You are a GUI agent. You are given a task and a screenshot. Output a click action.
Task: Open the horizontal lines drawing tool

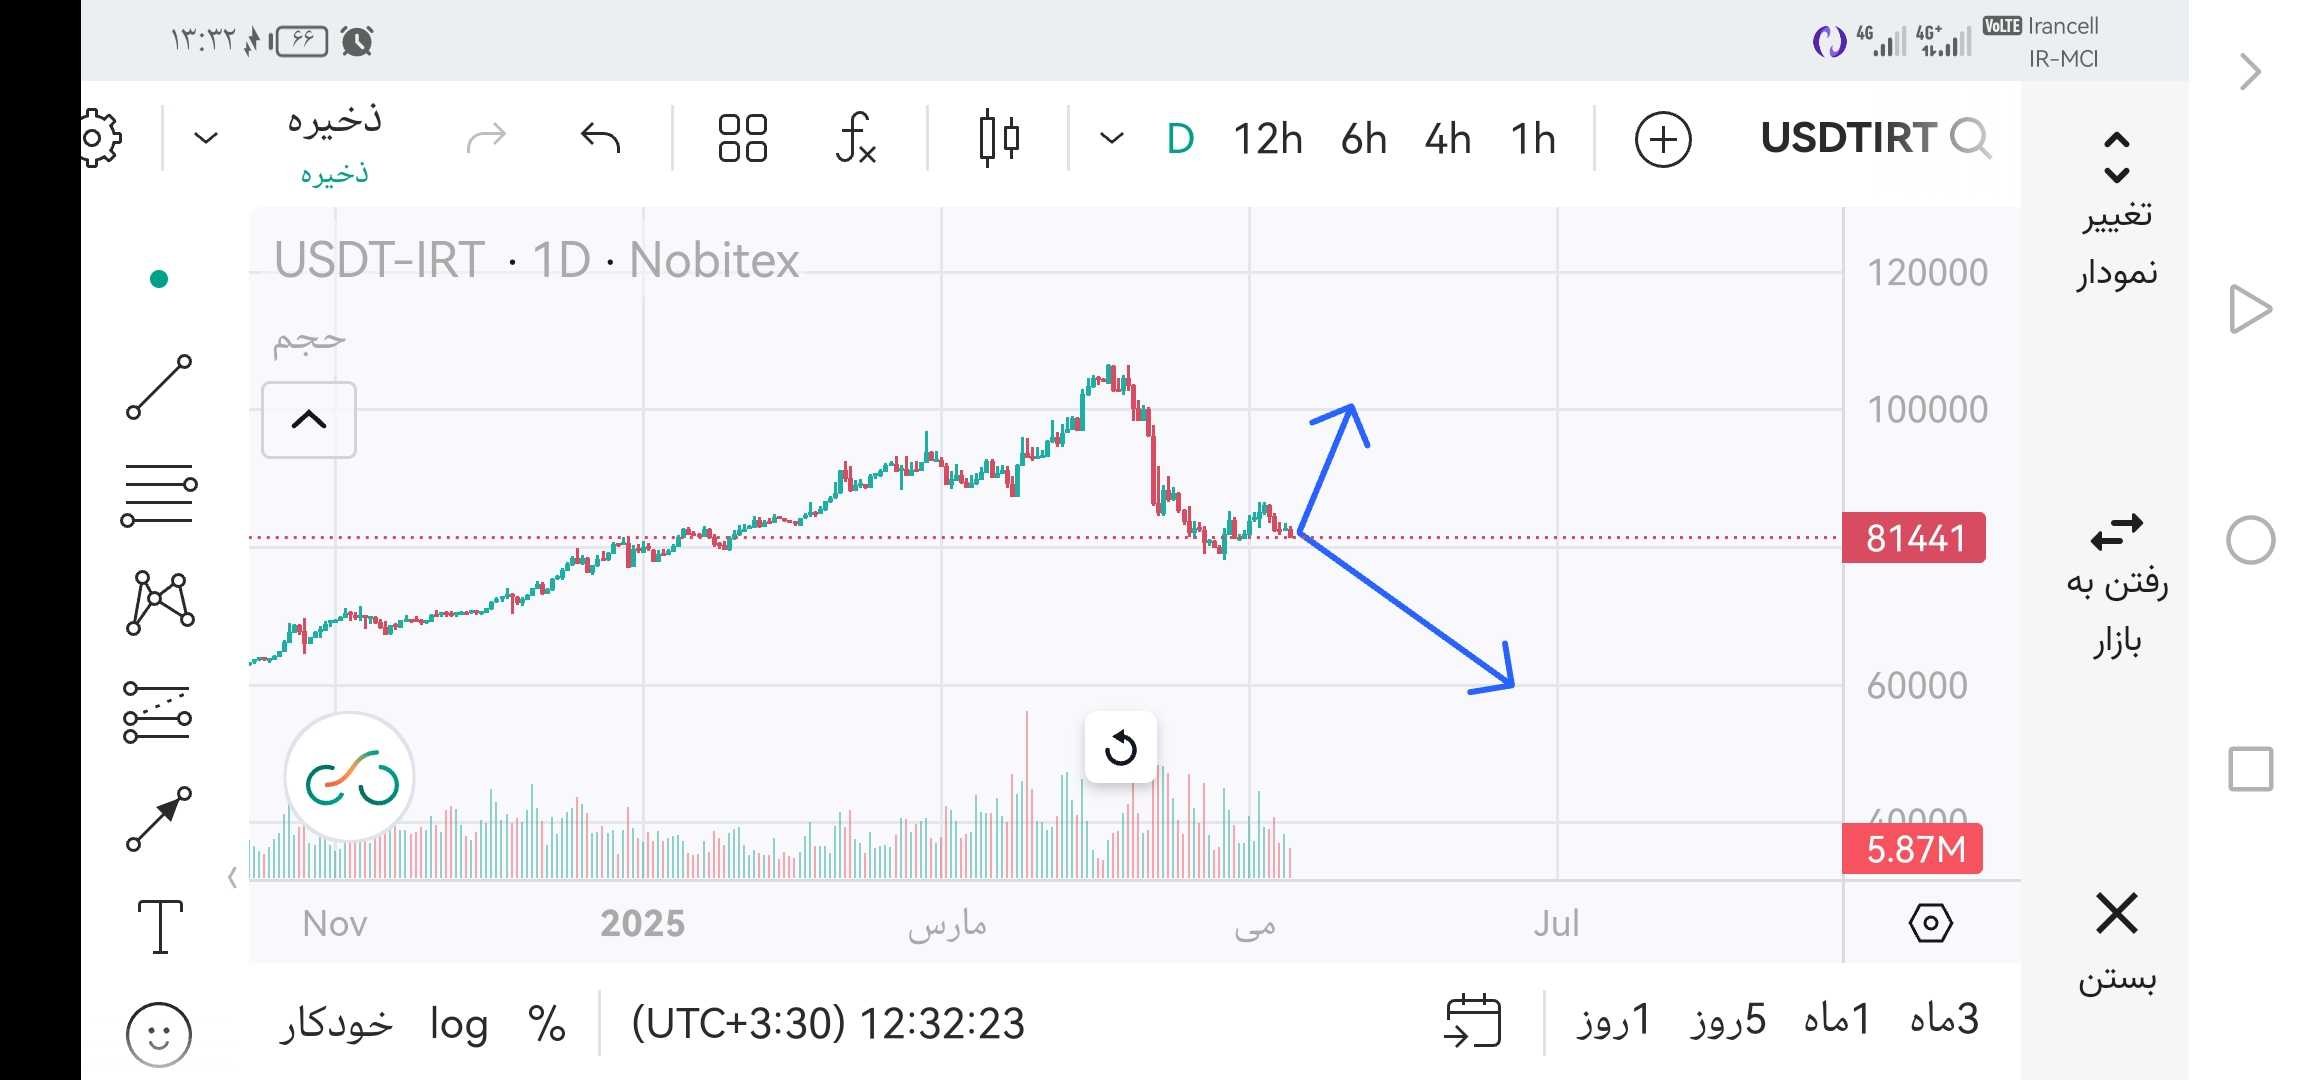coord(159,495)
